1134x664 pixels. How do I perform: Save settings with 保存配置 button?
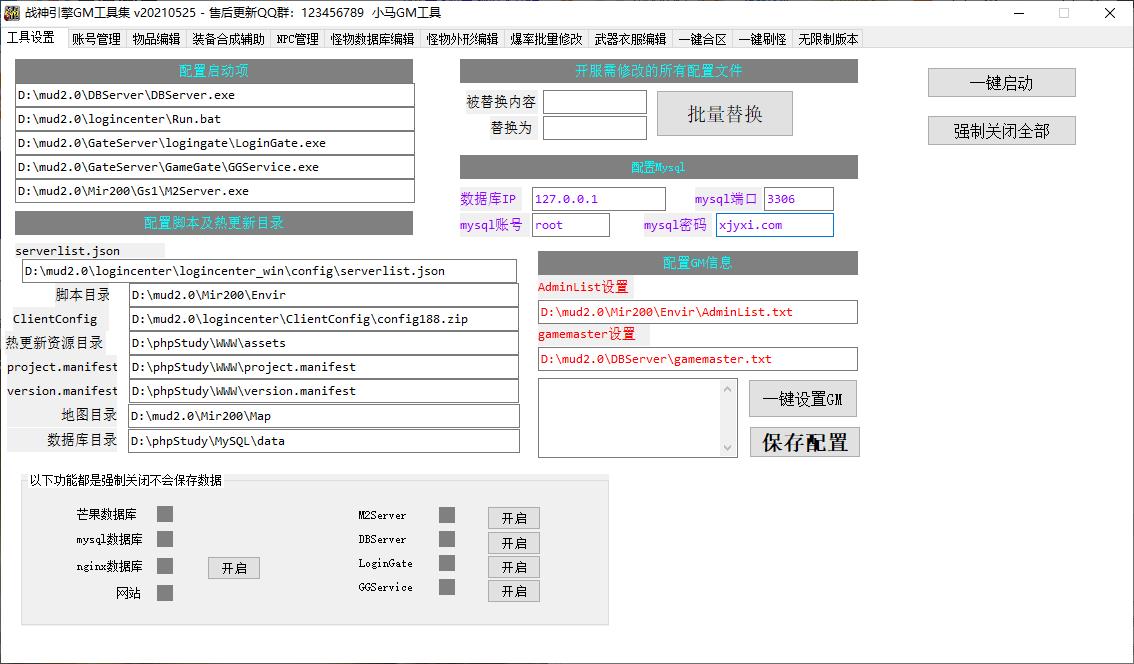(x=804, y=442)
